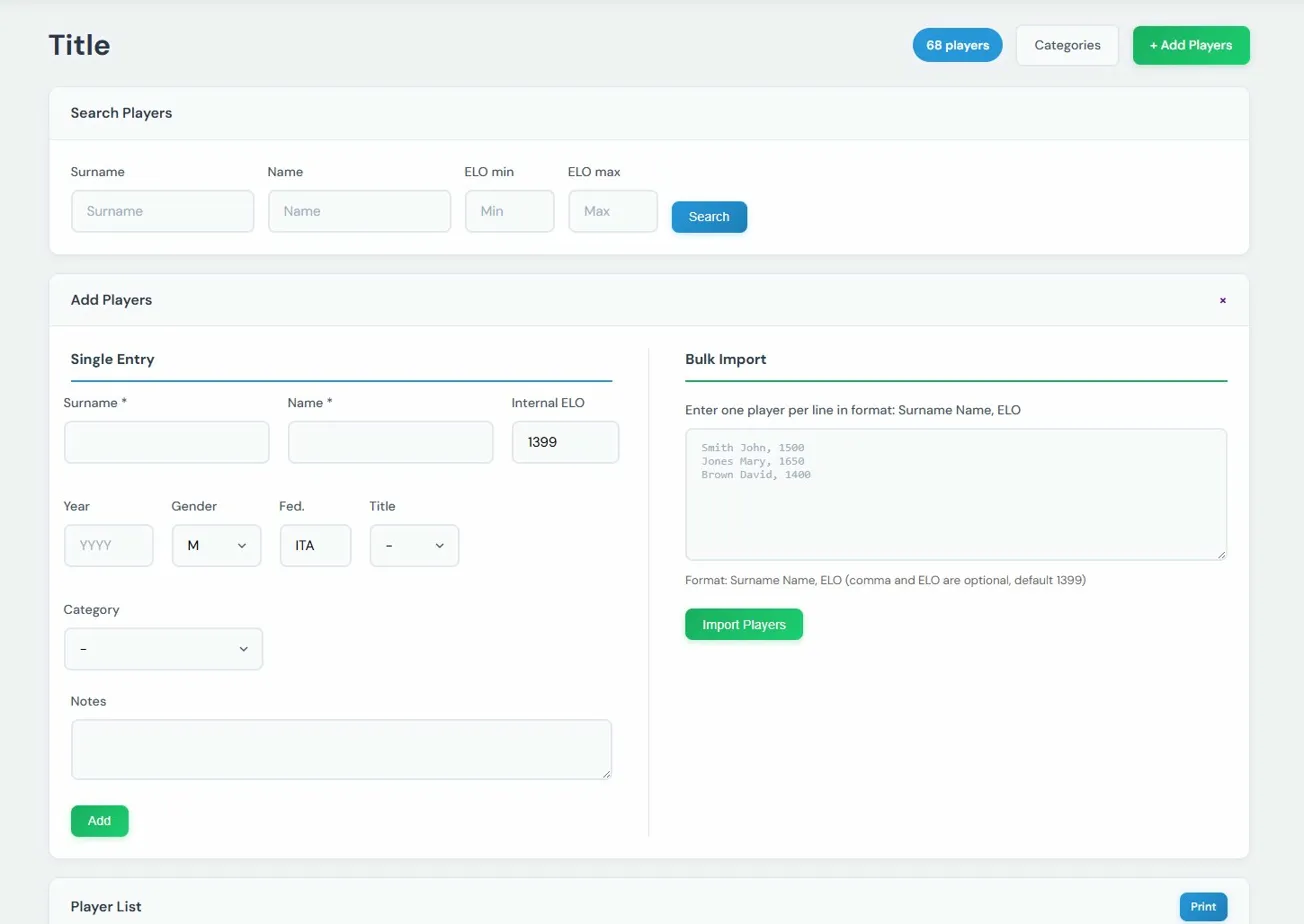
Task: Open the Categories page
Action: tap(1067, 45)
